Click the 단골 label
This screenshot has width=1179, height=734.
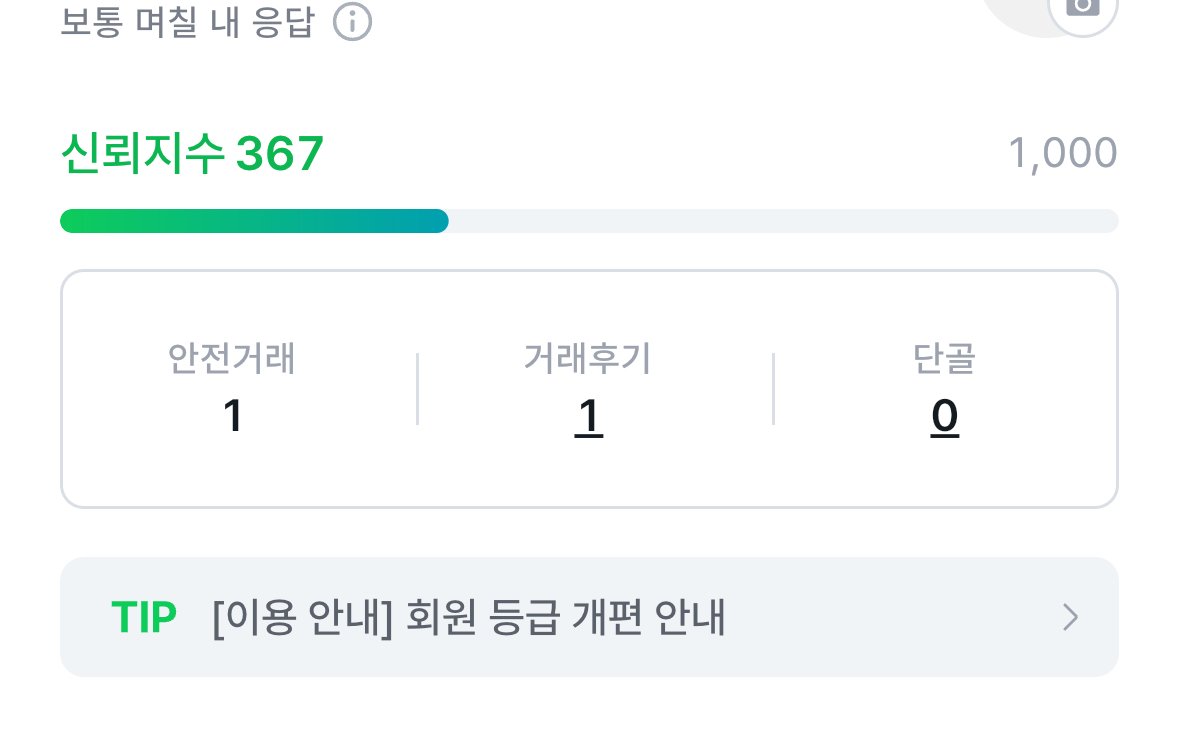[944, 358]
